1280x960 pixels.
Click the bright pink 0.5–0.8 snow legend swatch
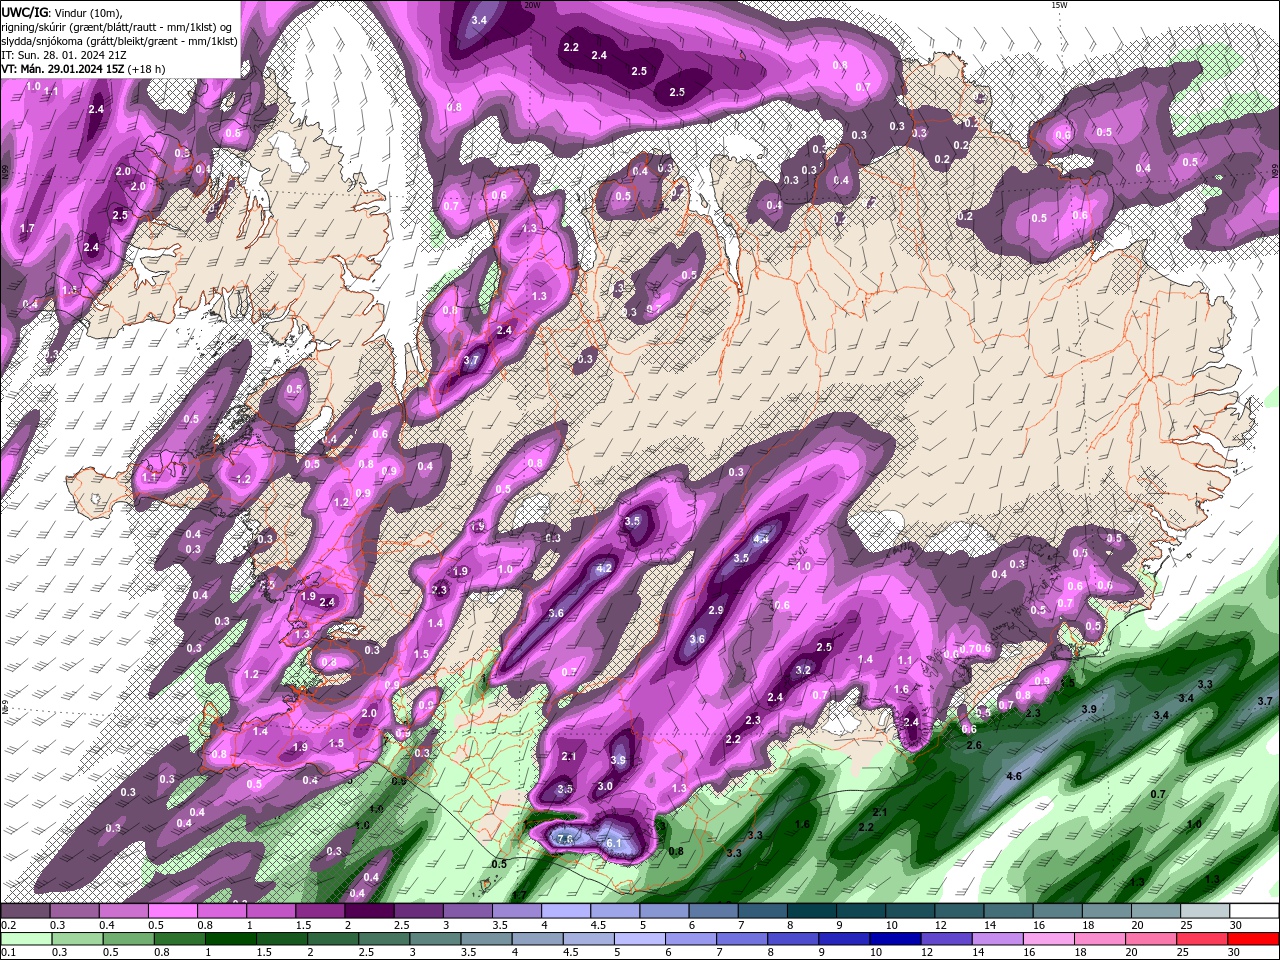coord(172,911)
